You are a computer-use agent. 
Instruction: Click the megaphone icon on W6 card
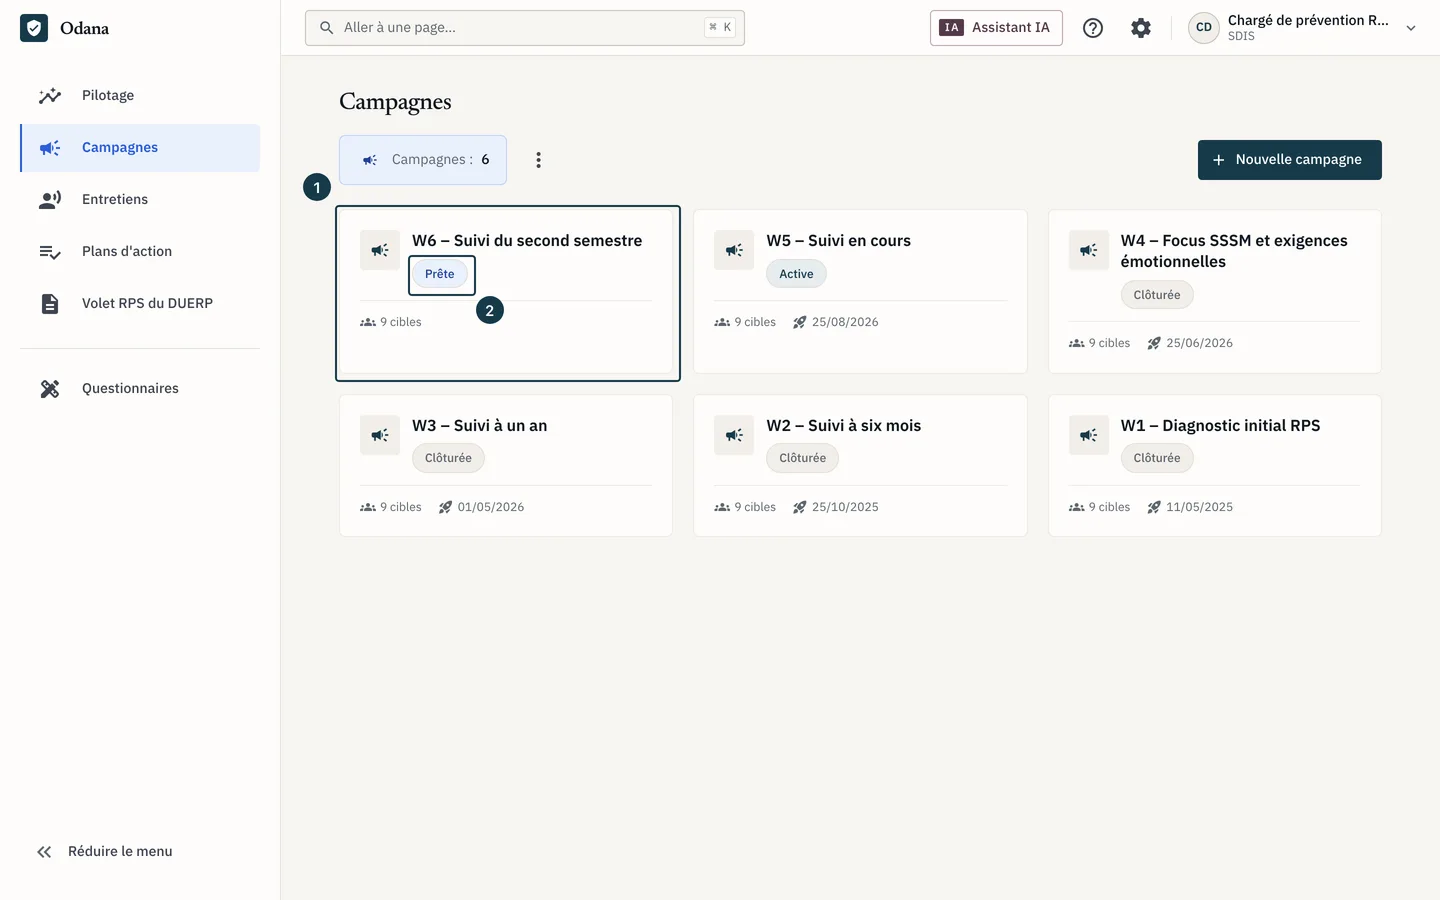(380, 250)
